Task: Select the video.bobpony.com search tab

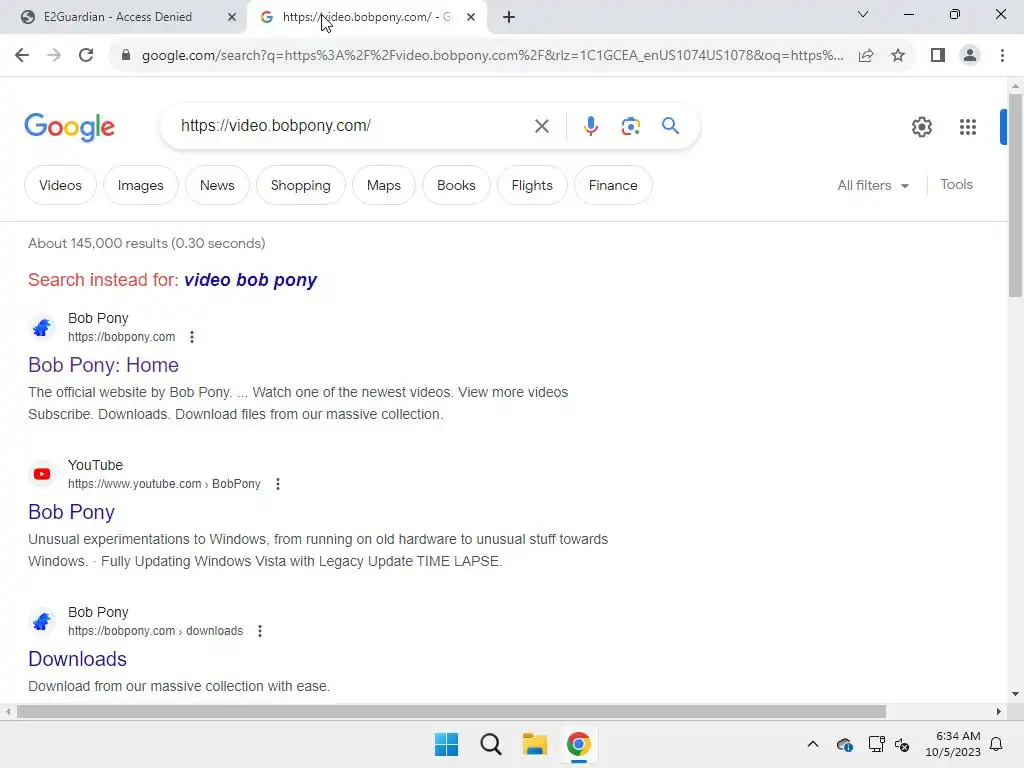Action: click(368, 18)
